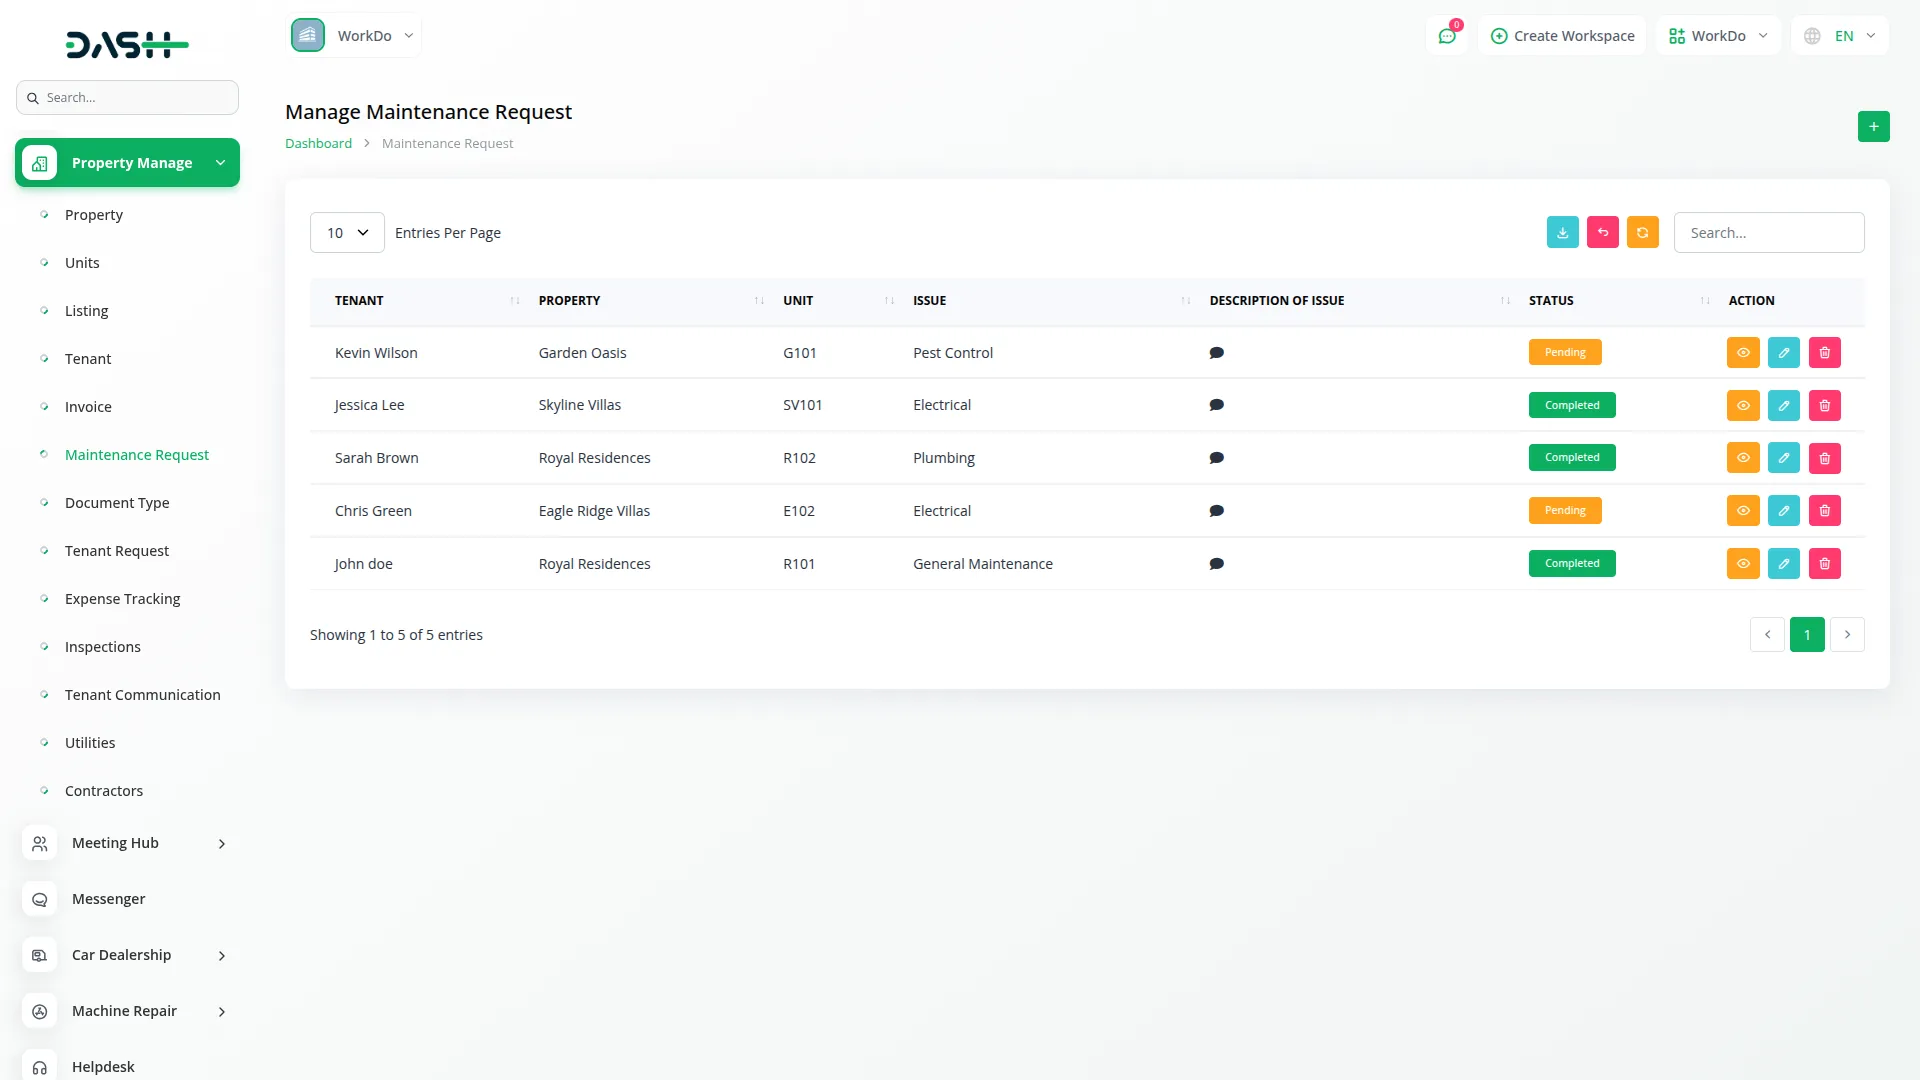The image size is (1920, 1080).
Task: Click the Dashboard breadcrumb link
Action: pos(318,143)
